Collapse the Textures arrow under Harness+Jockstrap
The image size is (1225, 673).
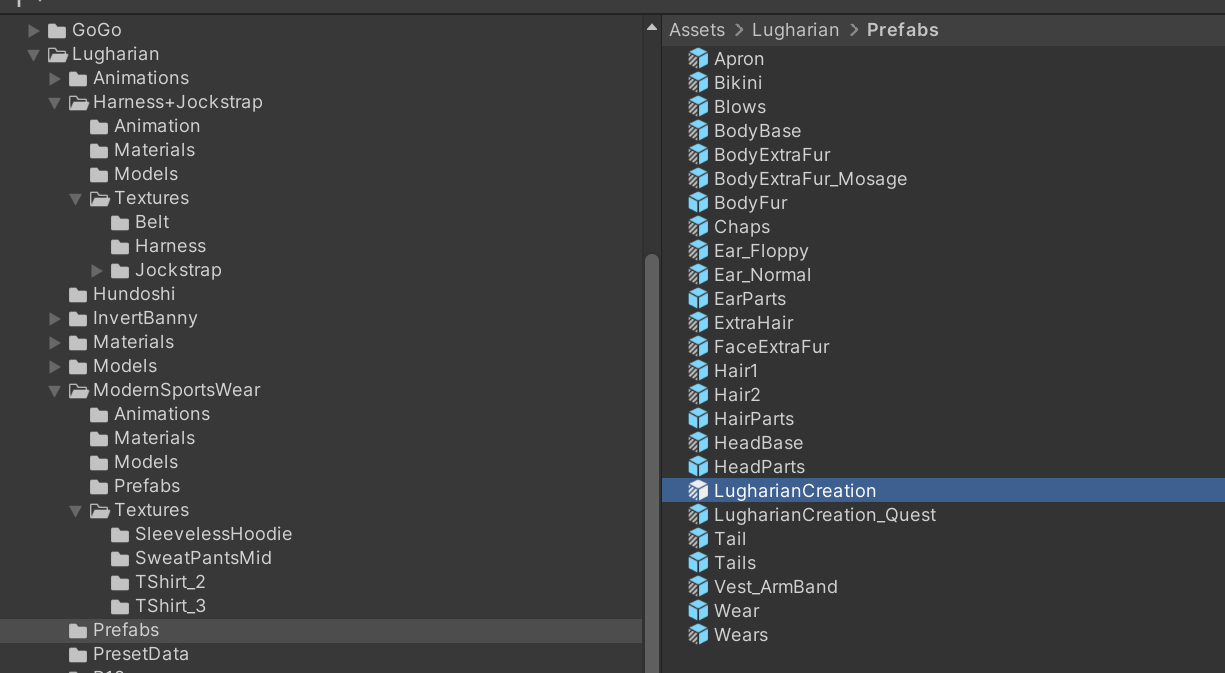coord(76,198)
